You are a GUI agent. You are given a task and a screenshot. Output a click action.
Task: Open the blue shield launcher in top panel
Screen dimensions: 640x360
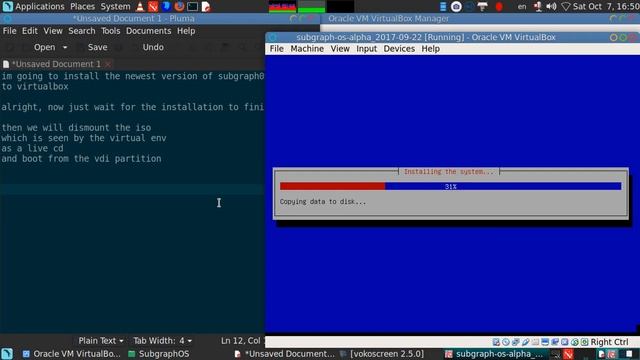(166, 7)
